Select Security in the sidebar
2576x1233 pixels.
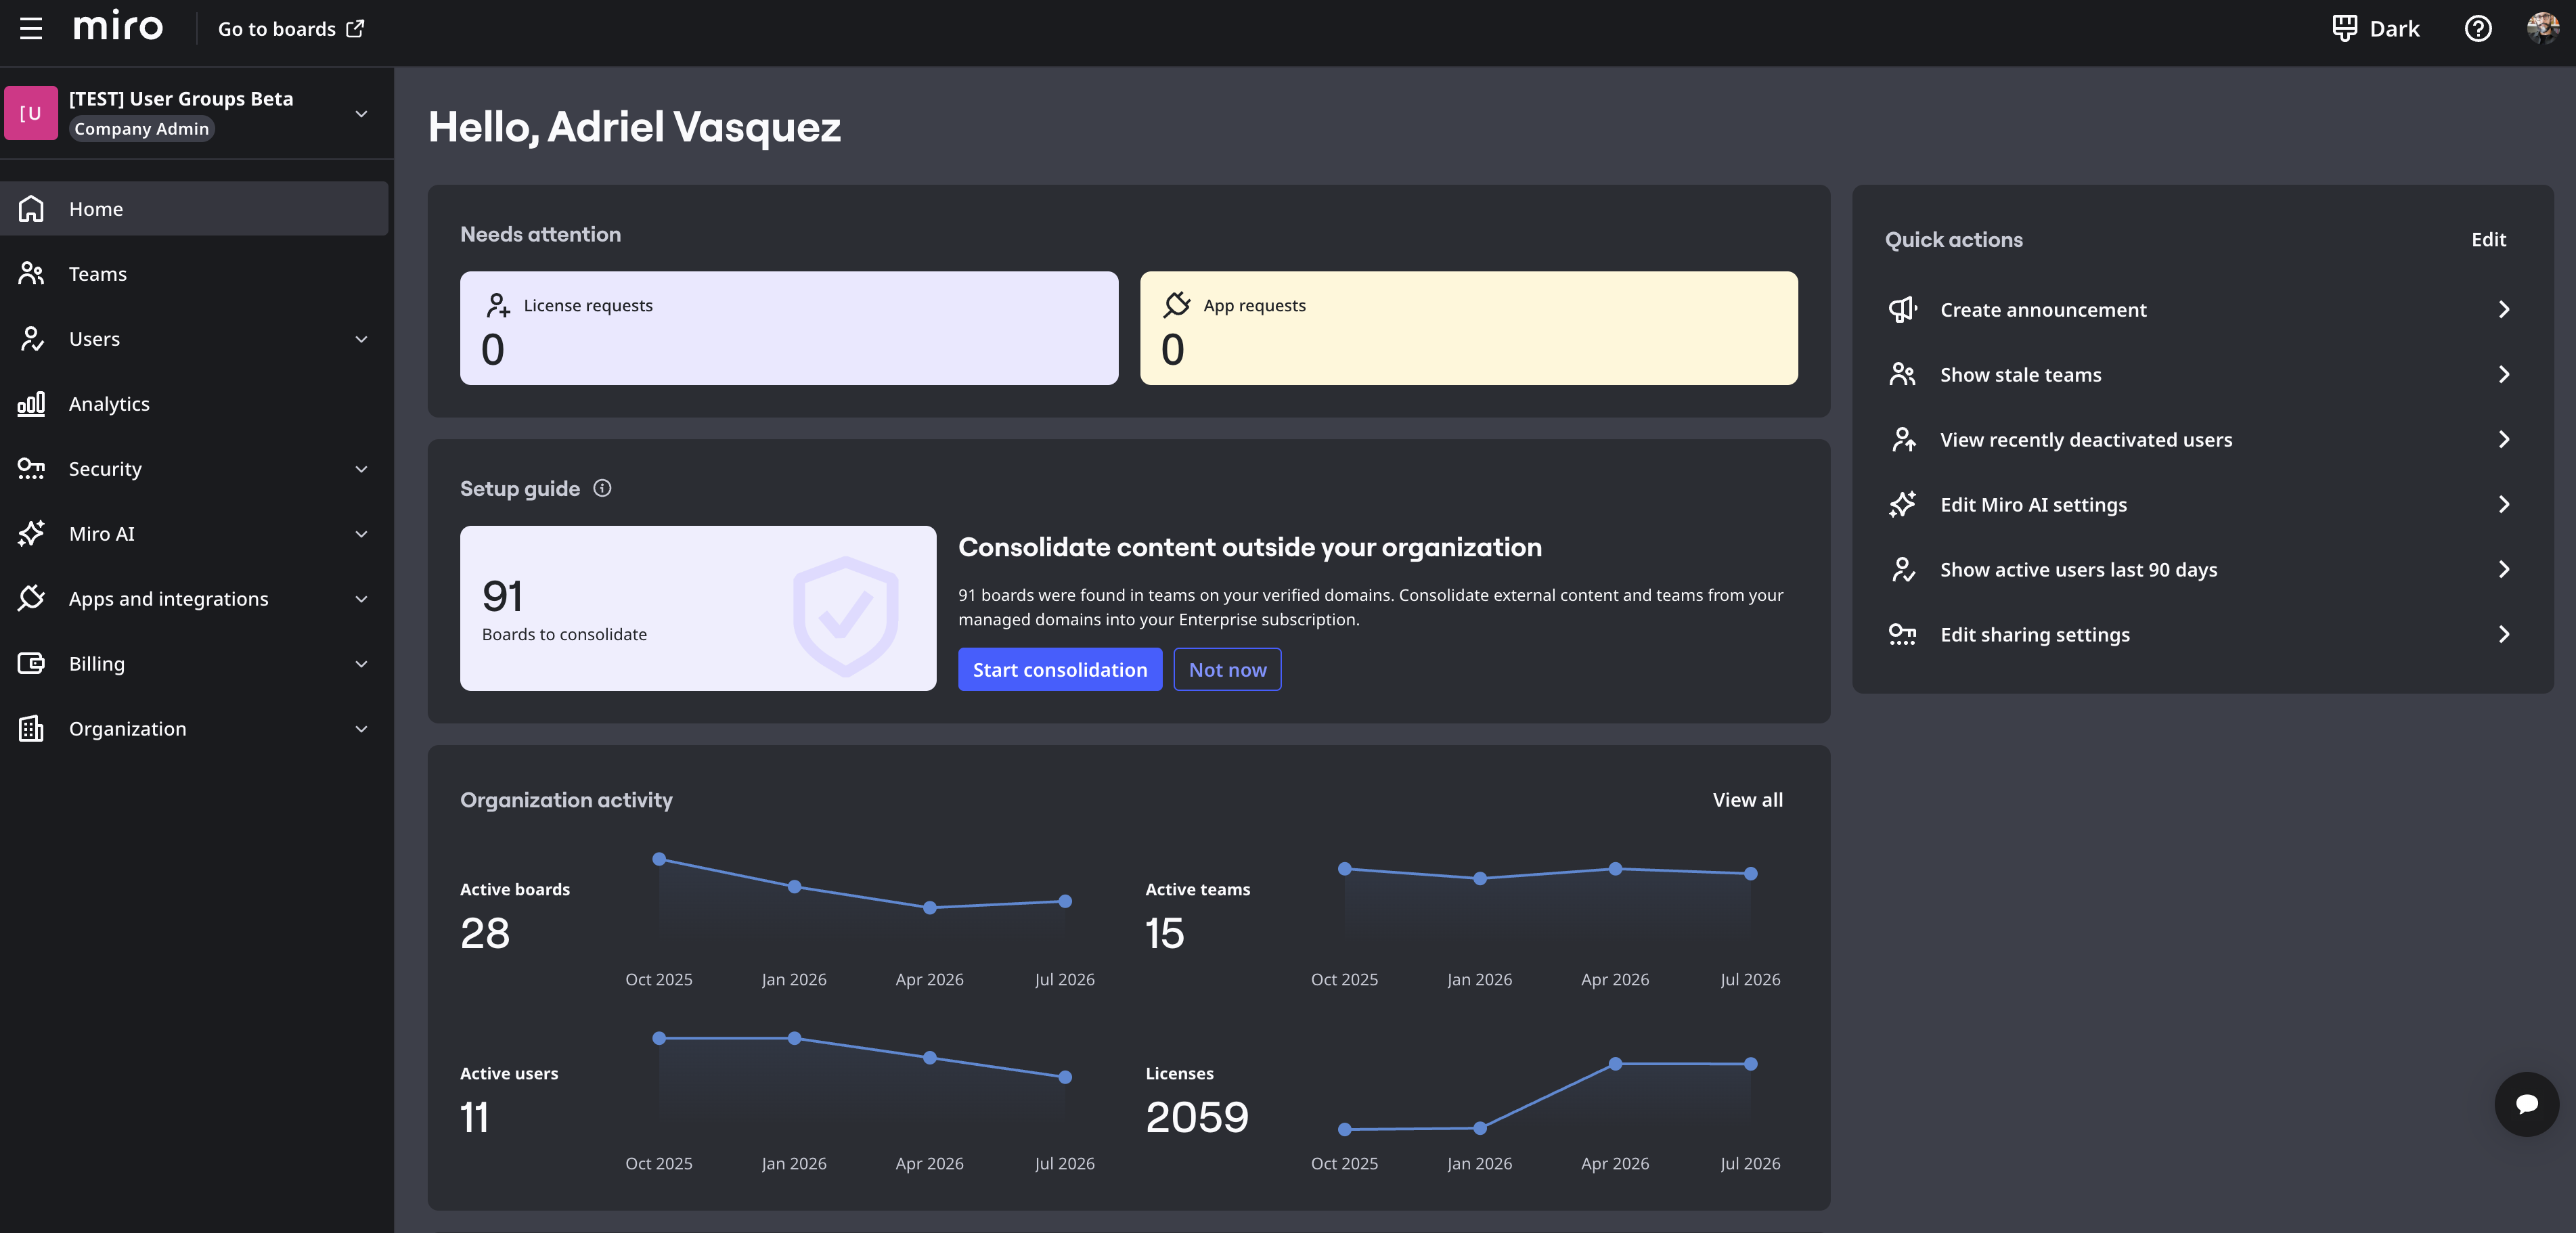tap(194, 469)
